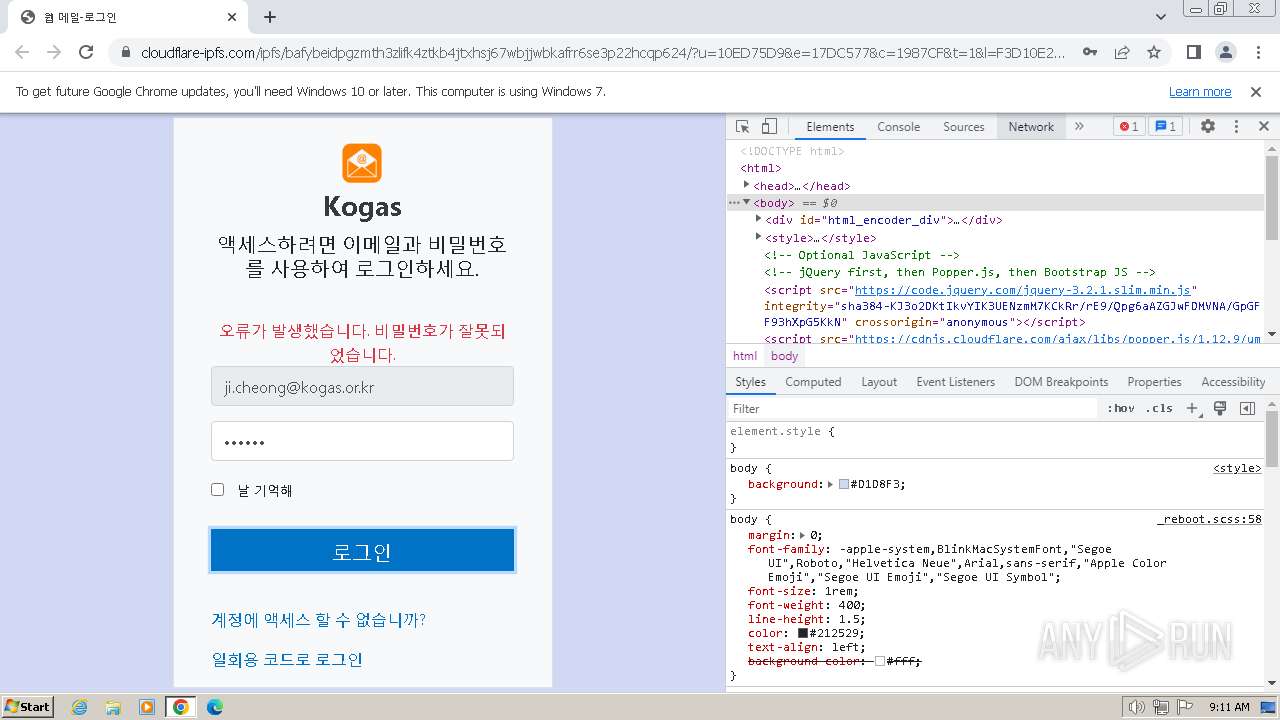1280x720 pixels.
Task: Go forward in browser history
Action: coord(54,52)
